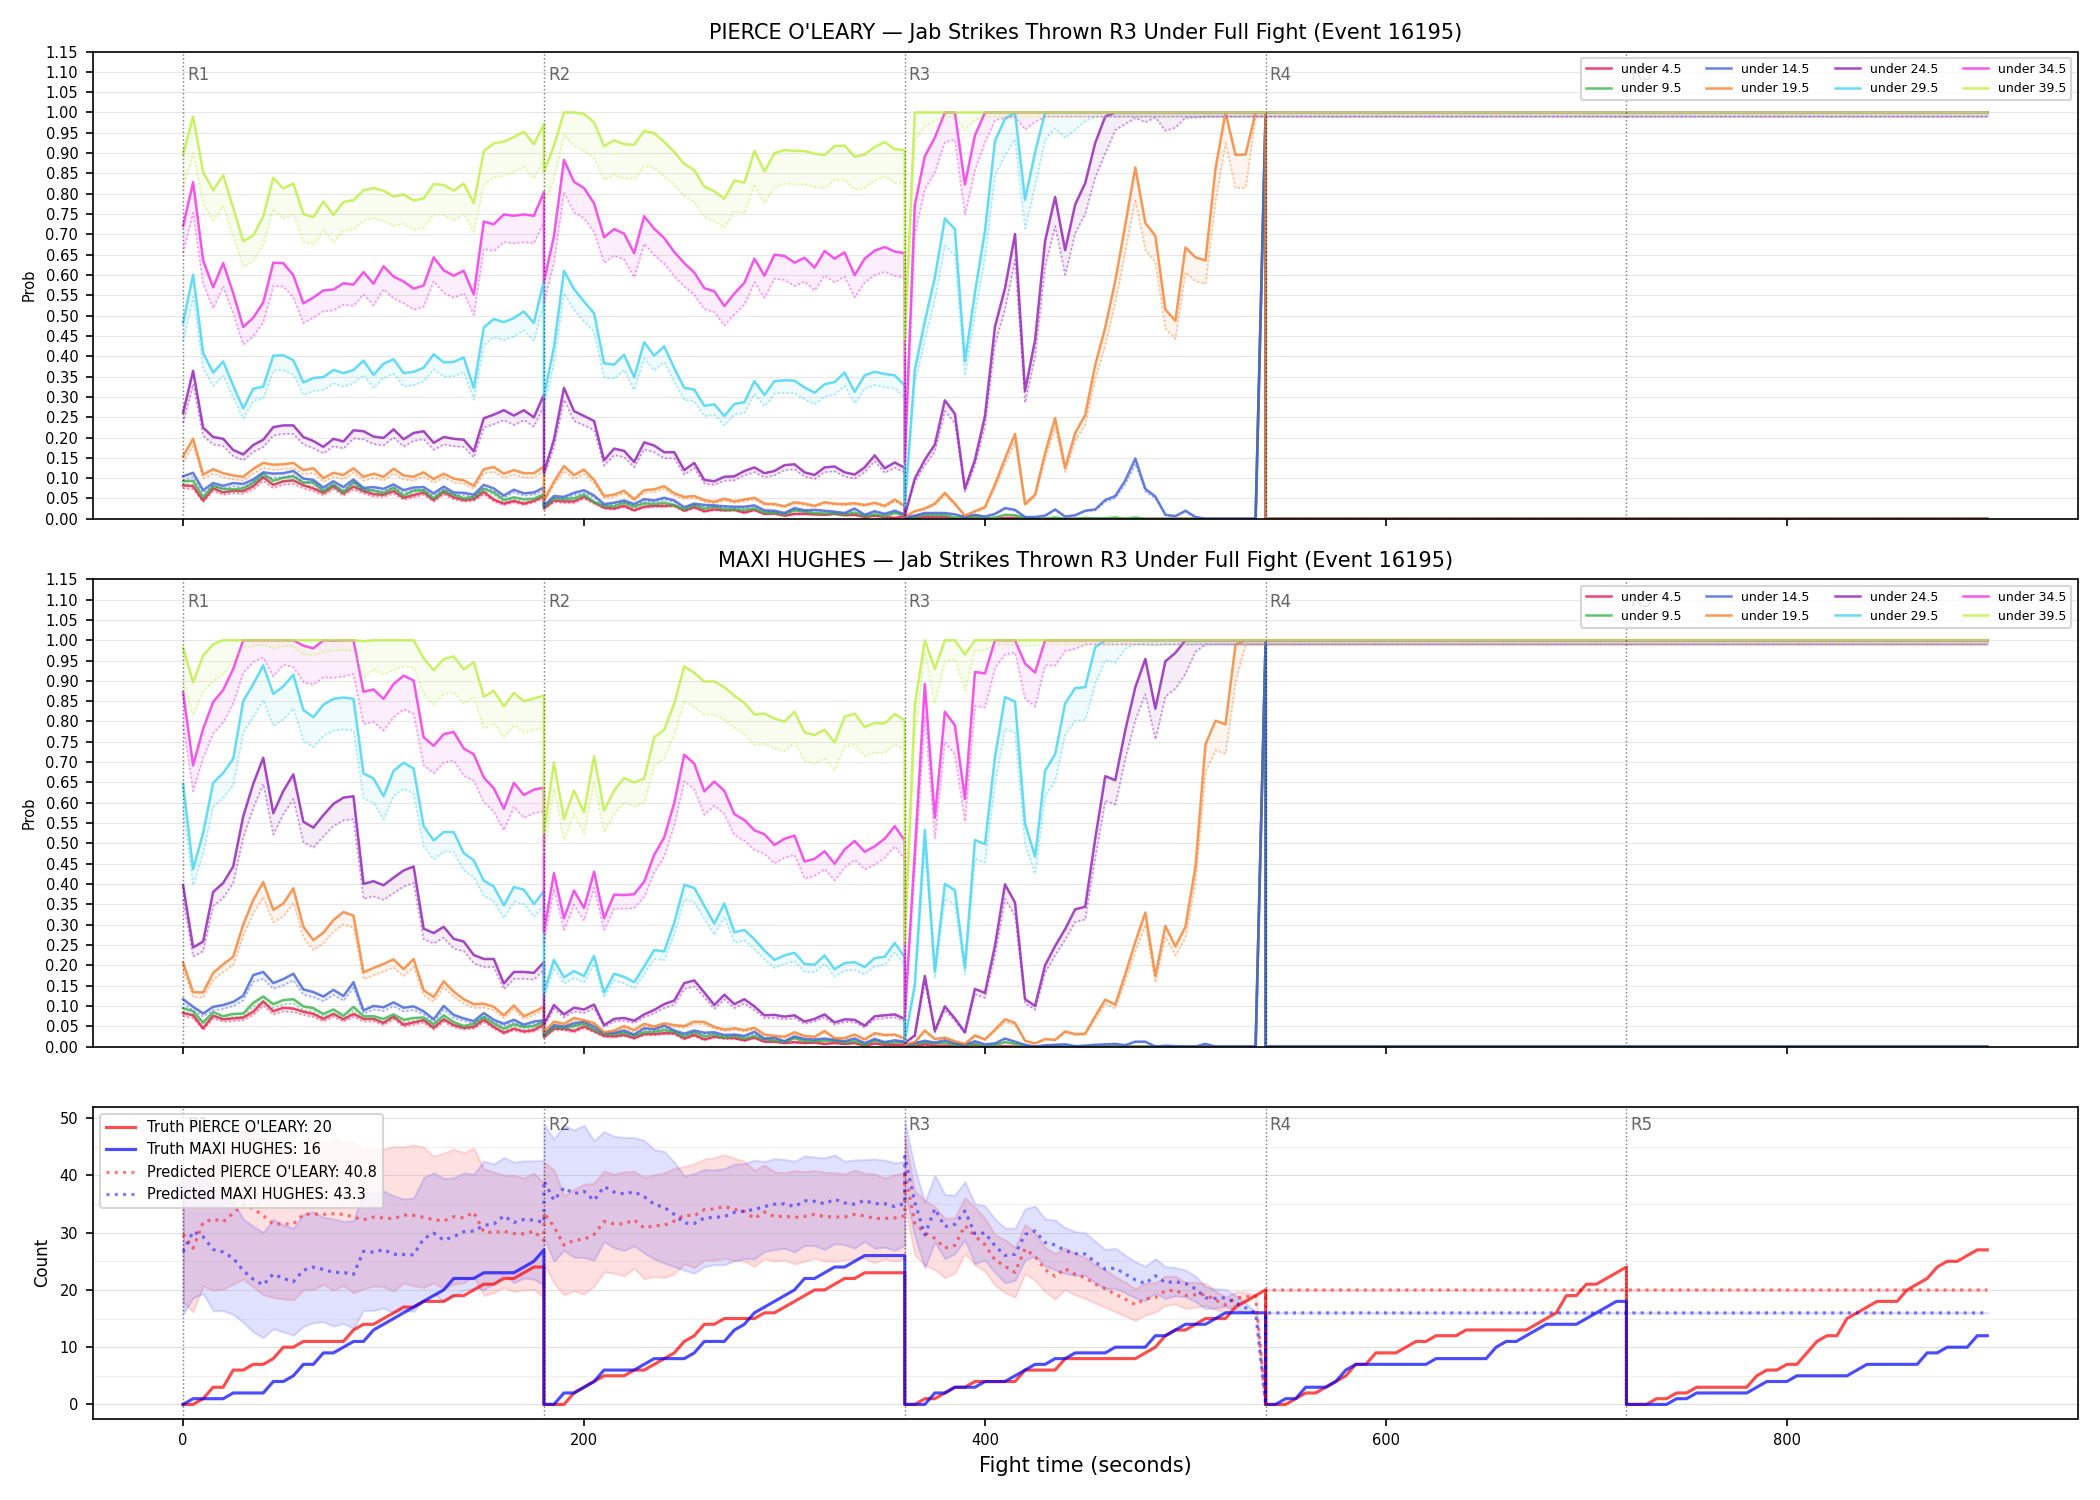Click the R5 round label in Count chart
The image size is (2100, 1500).
[x=1641, y=1124]
